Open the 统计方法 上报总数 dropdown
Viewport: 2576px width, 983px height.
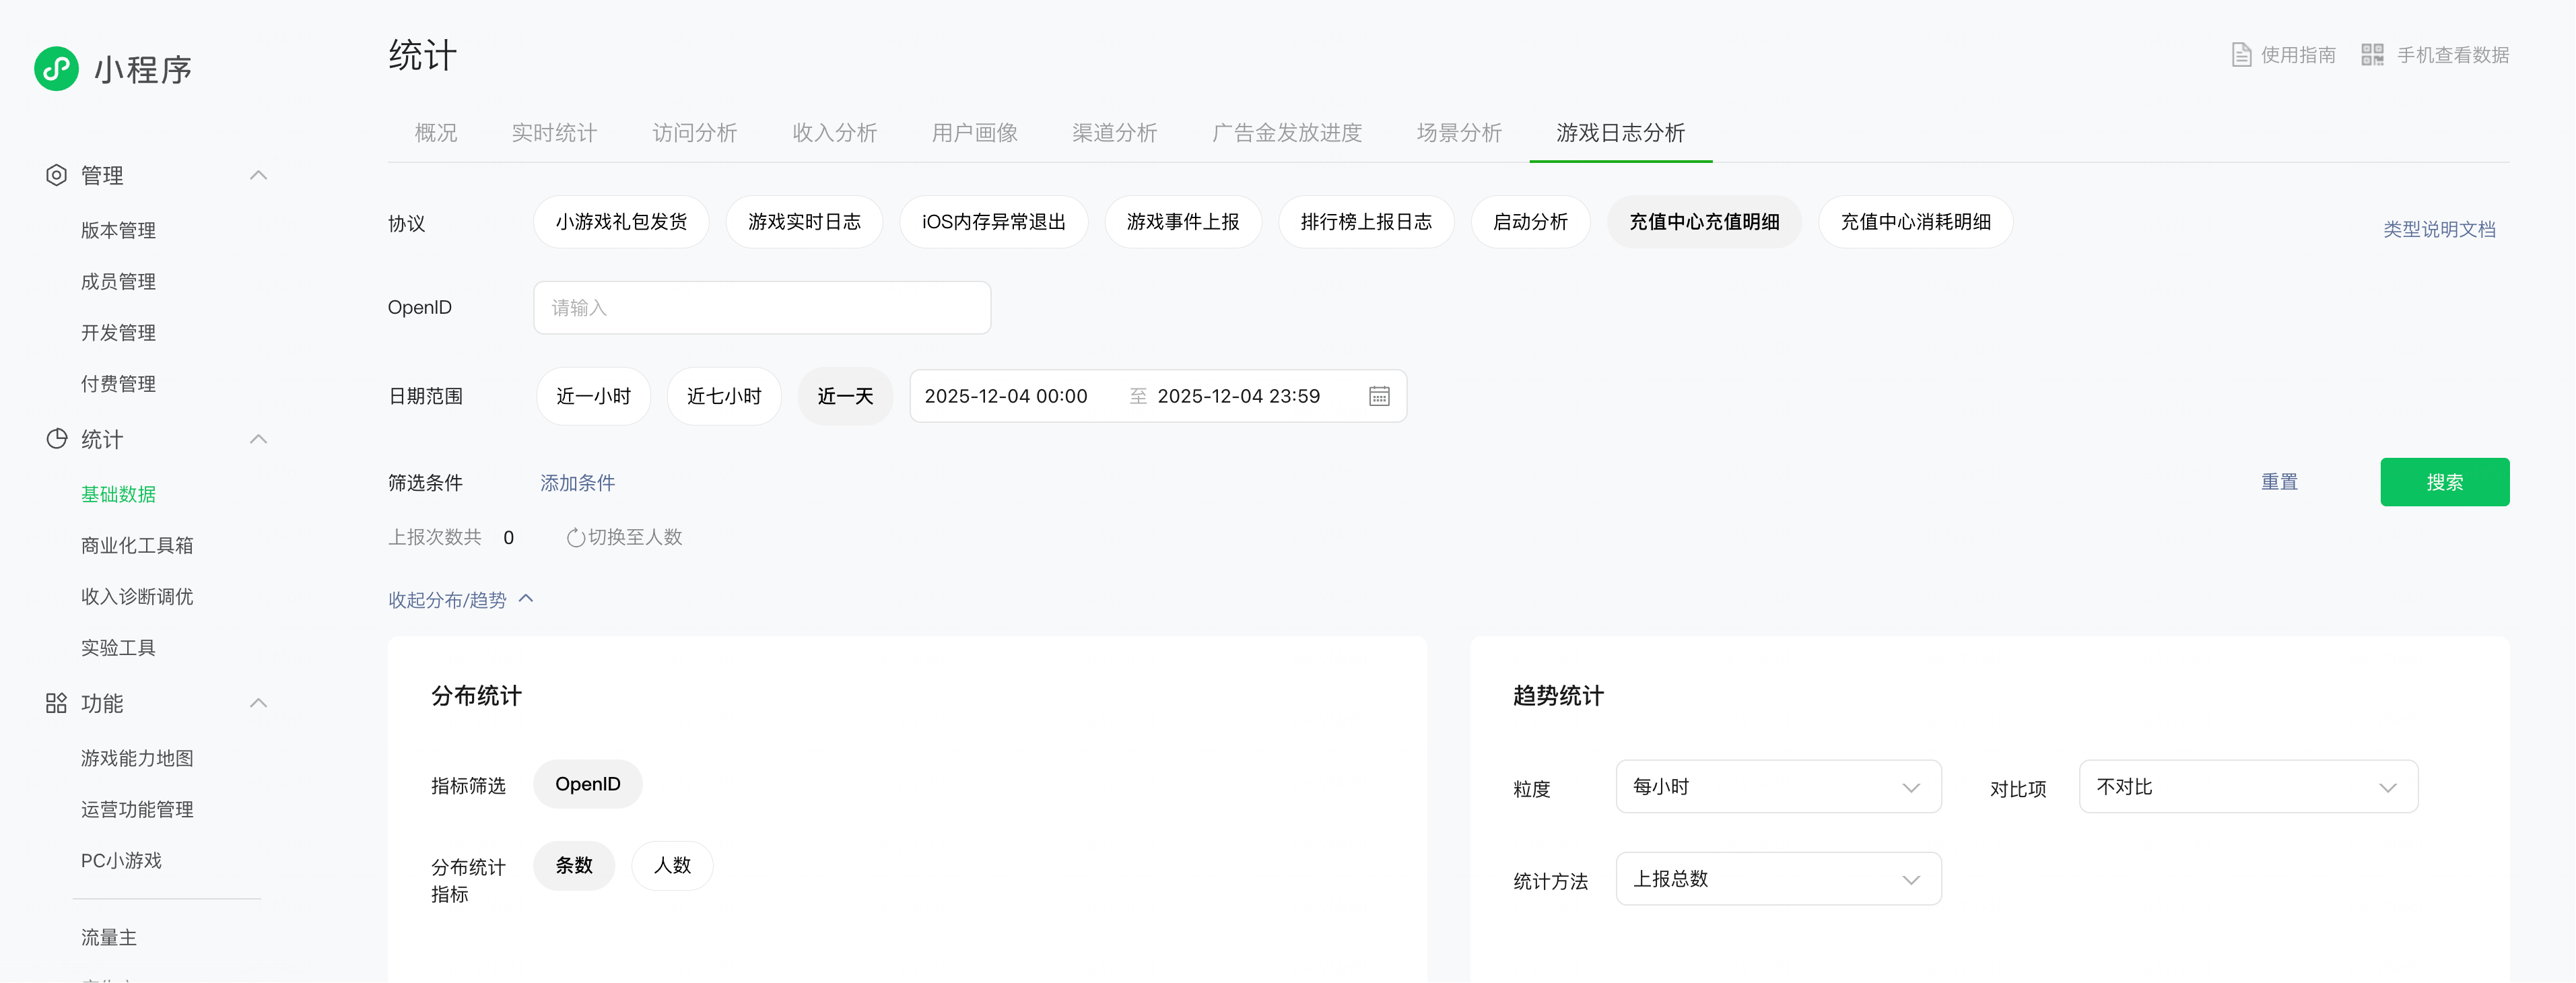[x=1777, y=879]
